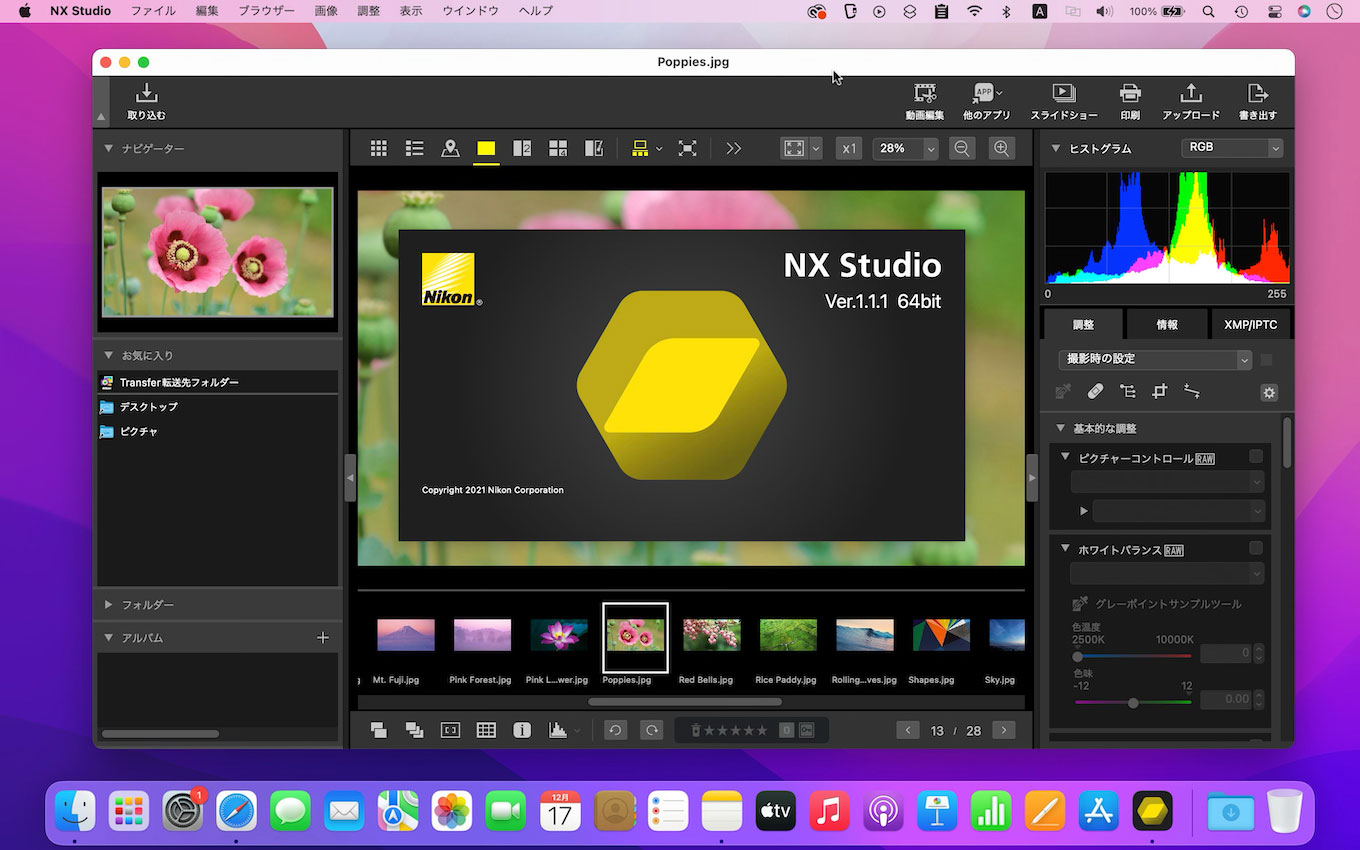Select the Mt. Fuji.jpg thumbnail

[406, 634]
